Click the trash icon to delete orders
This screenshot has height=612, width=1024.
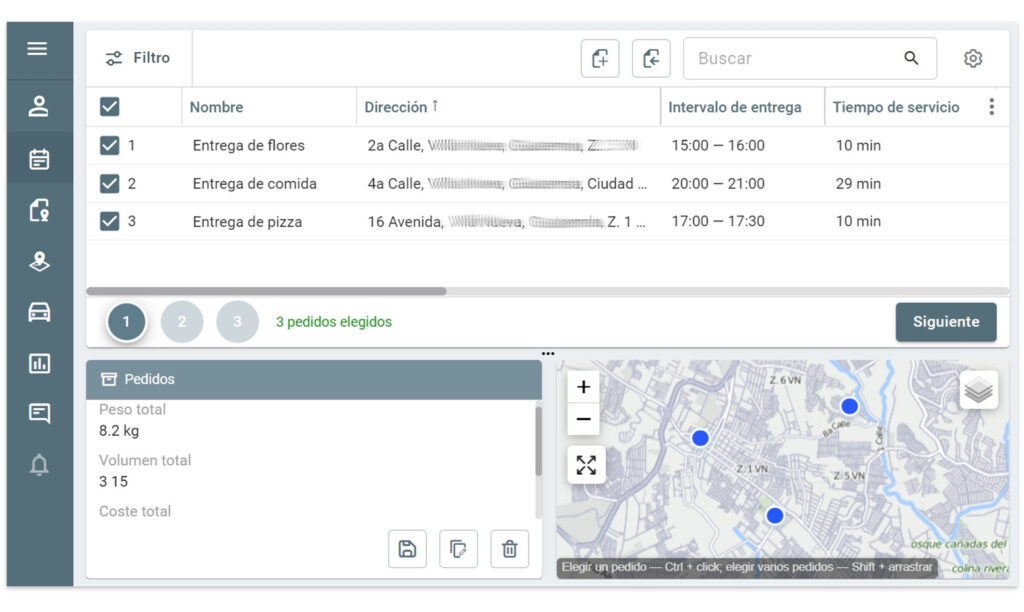(509, 549)
